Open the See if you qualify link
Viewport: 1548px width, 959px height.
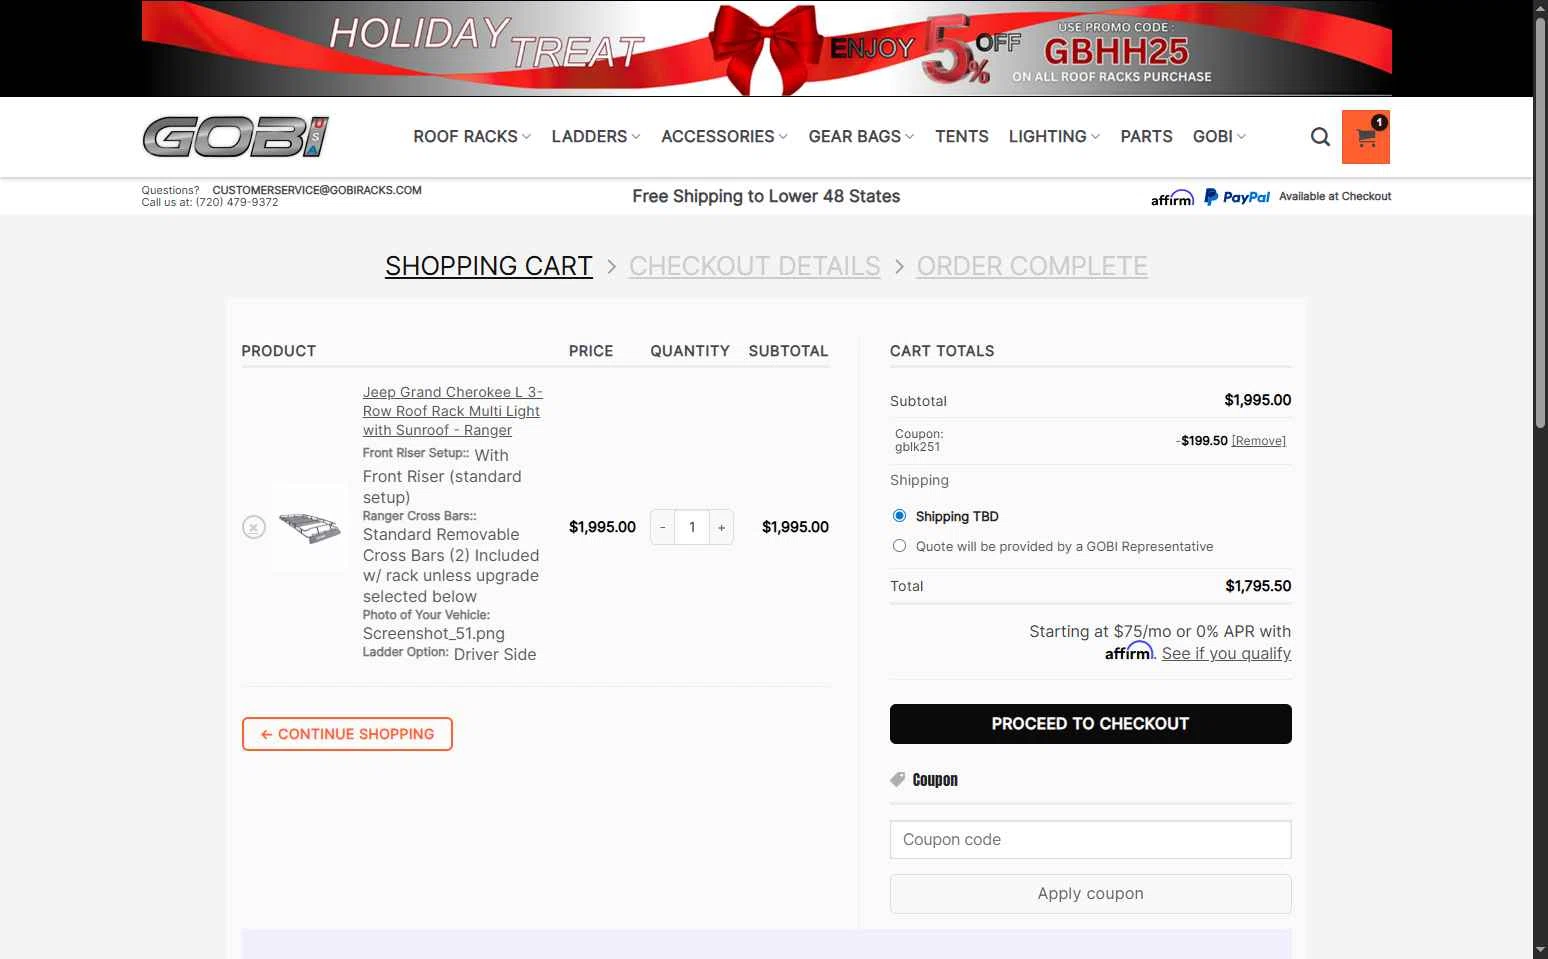[x=1226, y=653]
